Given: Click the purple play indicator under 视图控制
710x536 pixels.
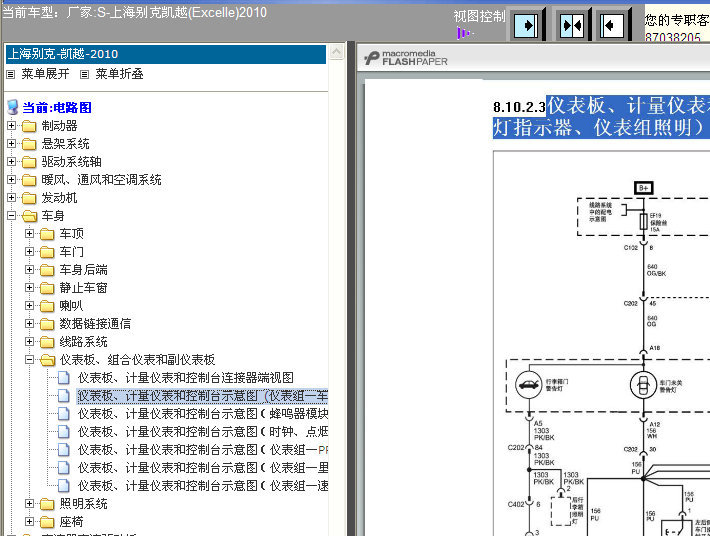Looking at the screenshot, I should (x=465, y=33).
